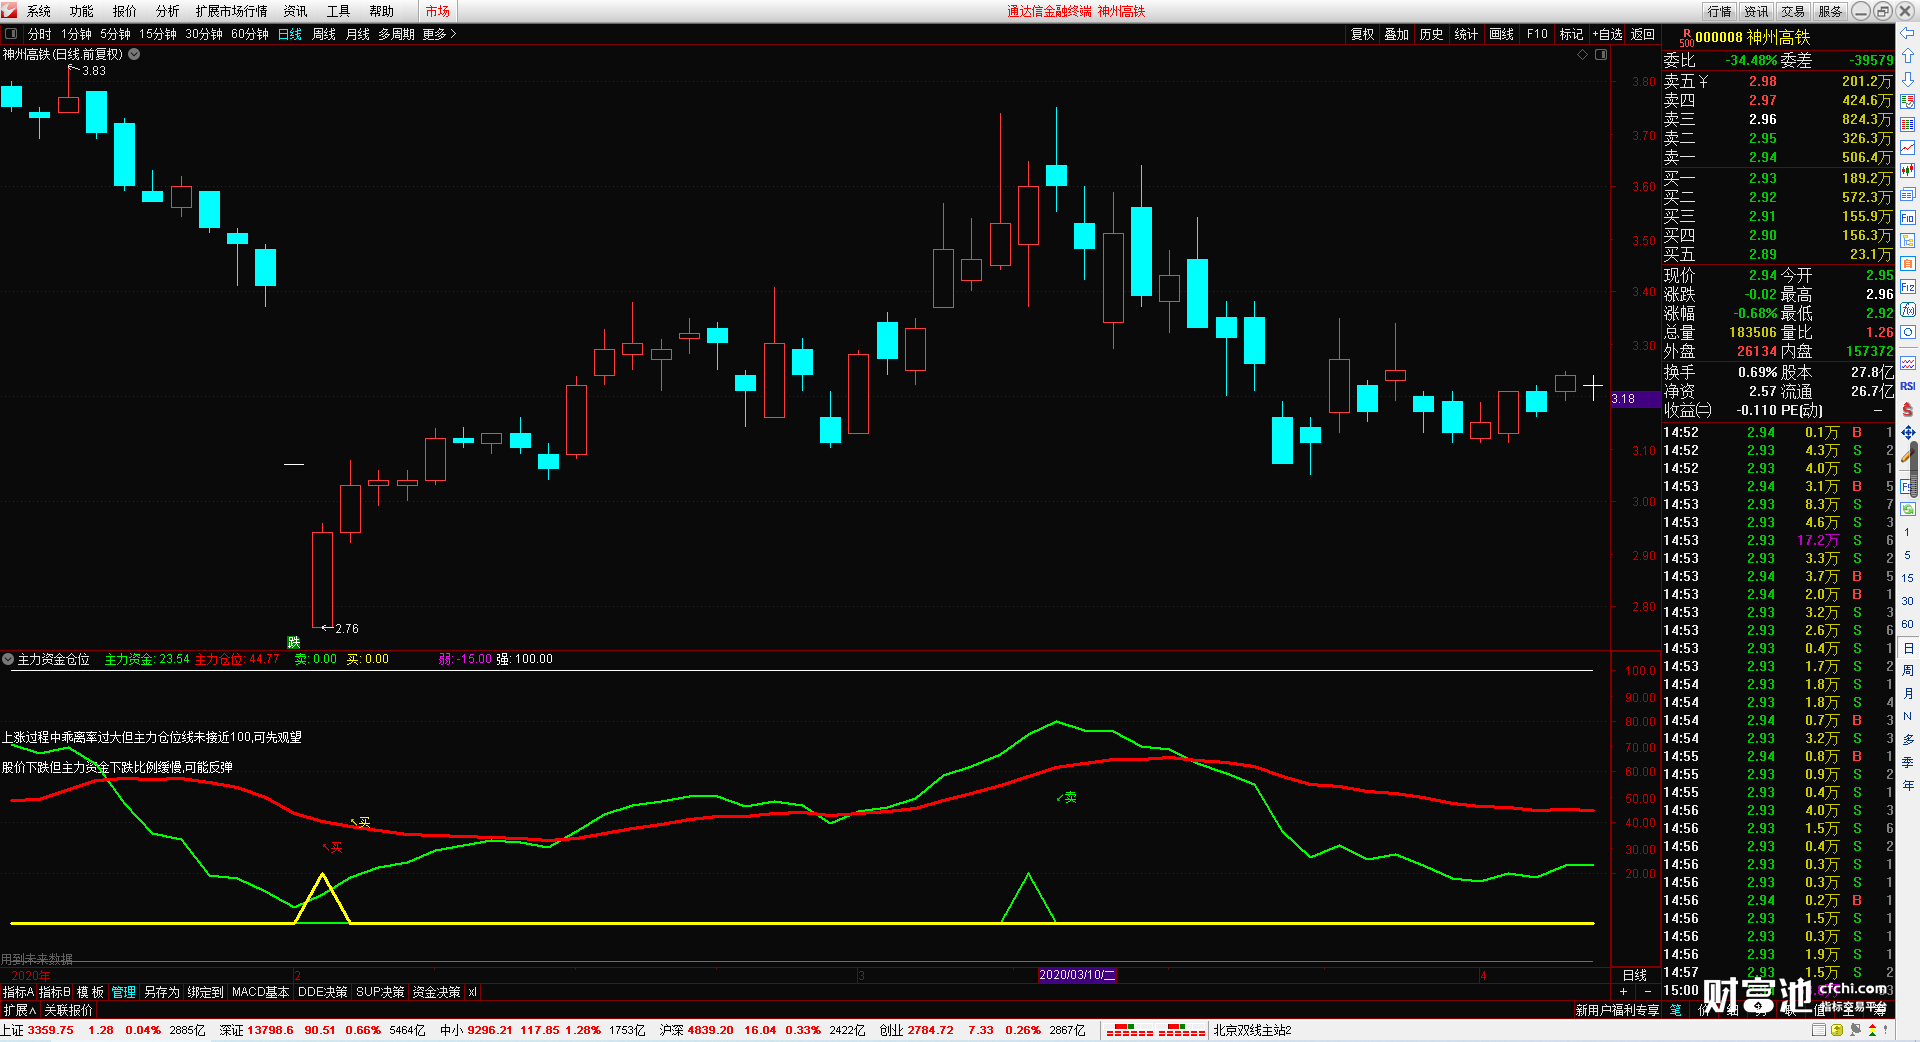This screenshot has height=1042, width=1920.
Task: Click the diamond icon at chart top-right corner
Action: click(1582, 55)
